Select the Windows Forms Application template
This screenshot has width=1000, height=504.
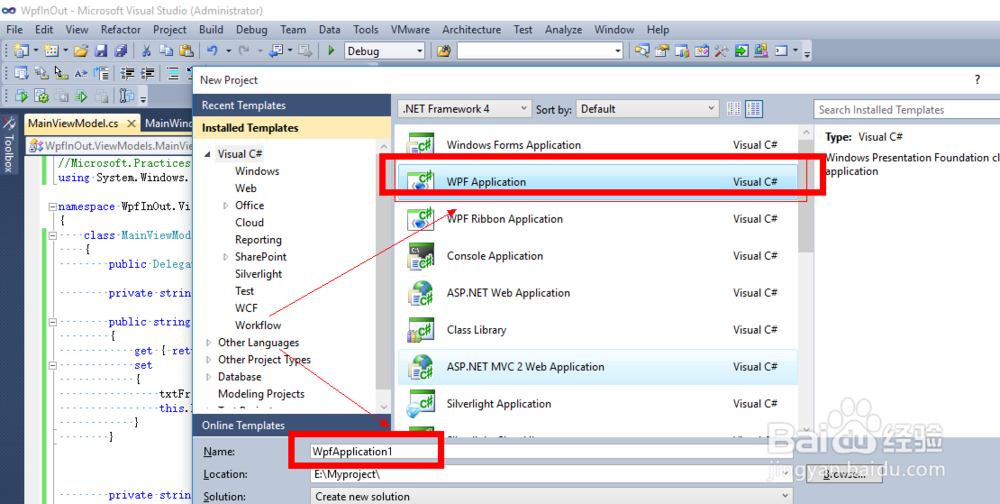tap(598, 145)
